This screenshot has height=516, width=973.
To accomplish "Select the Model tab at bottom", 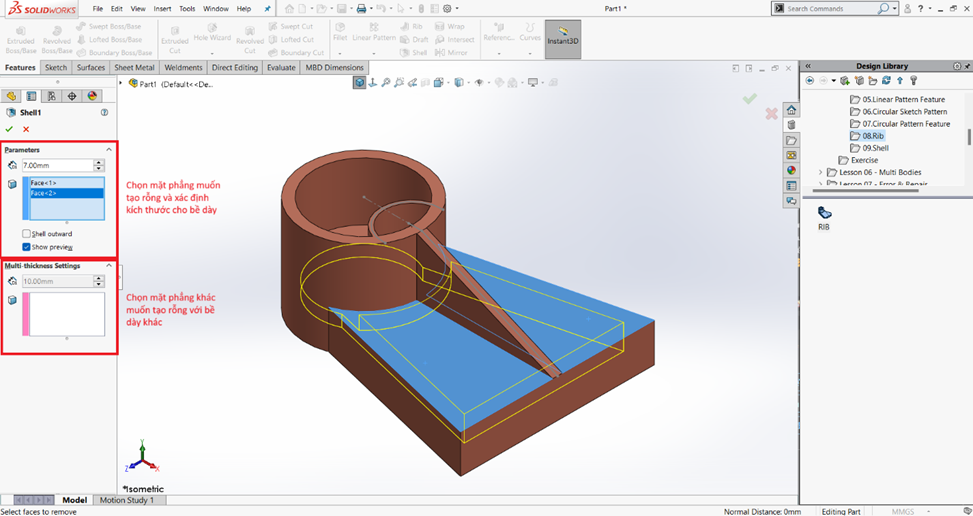I will click(74, 500).
